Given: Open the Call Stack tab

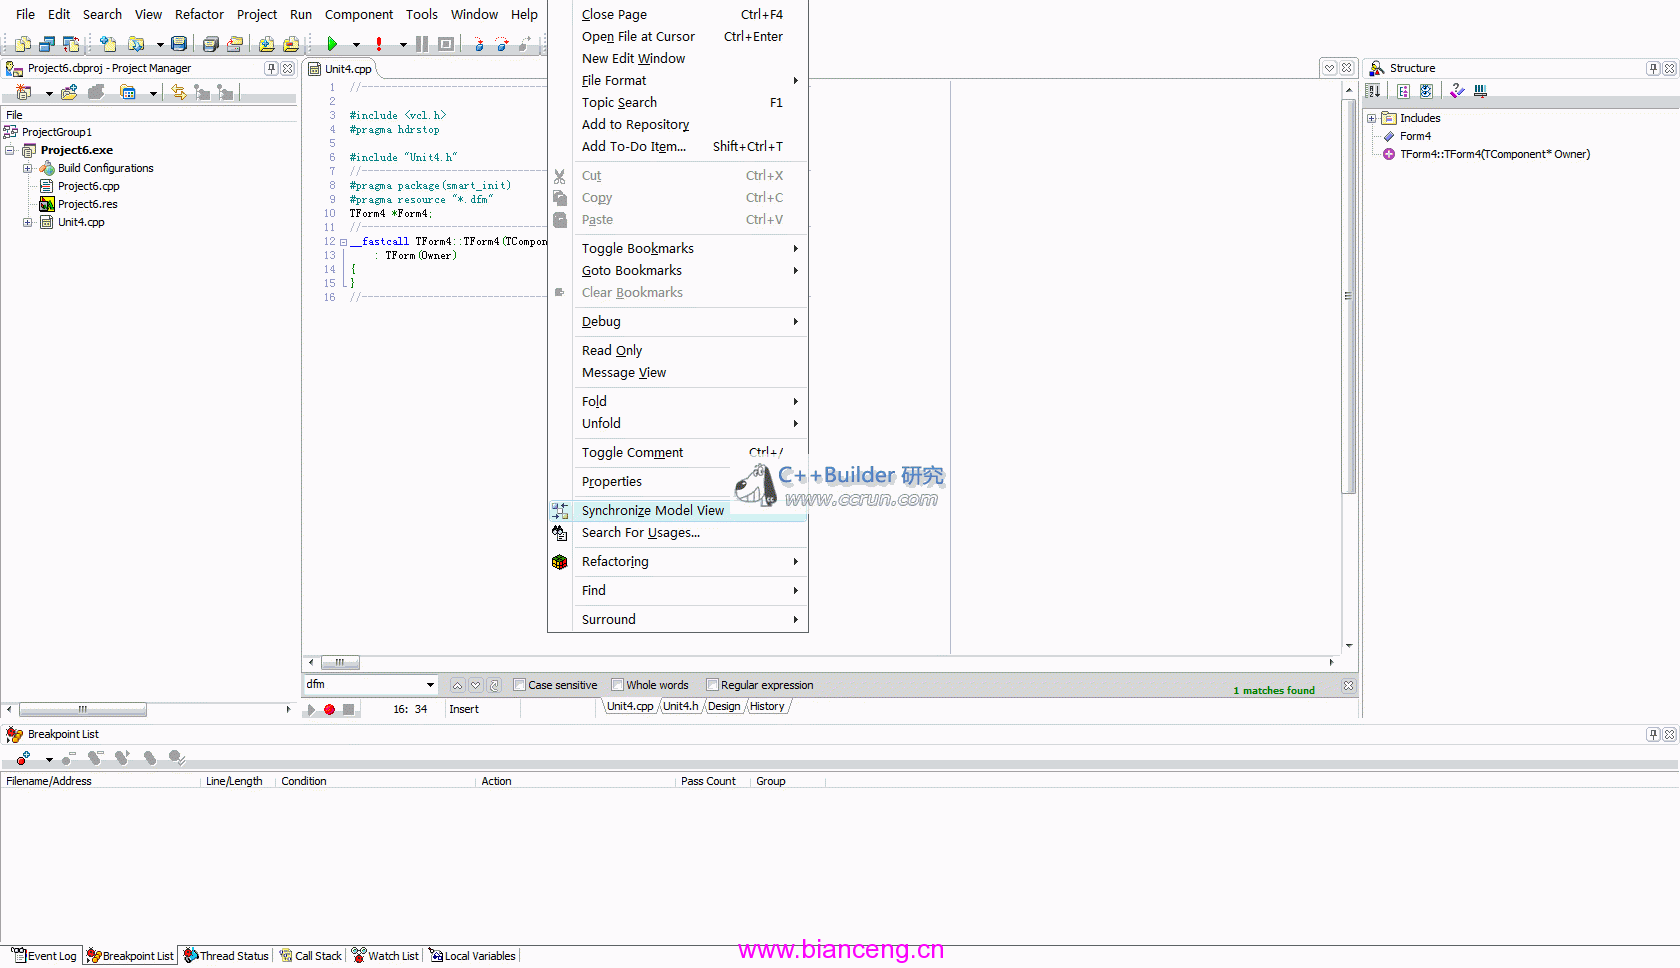Looking at the screenshot, I should (x=312, y=956).
